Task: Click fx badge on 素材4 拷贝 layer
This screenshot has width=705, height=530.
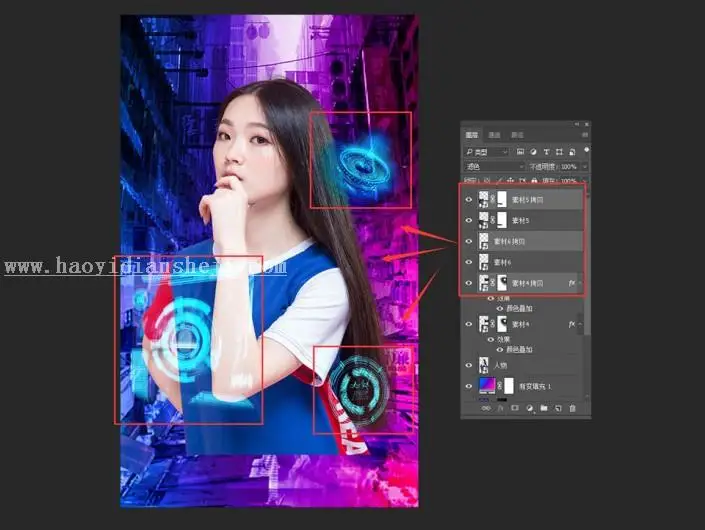Action: 571,283
